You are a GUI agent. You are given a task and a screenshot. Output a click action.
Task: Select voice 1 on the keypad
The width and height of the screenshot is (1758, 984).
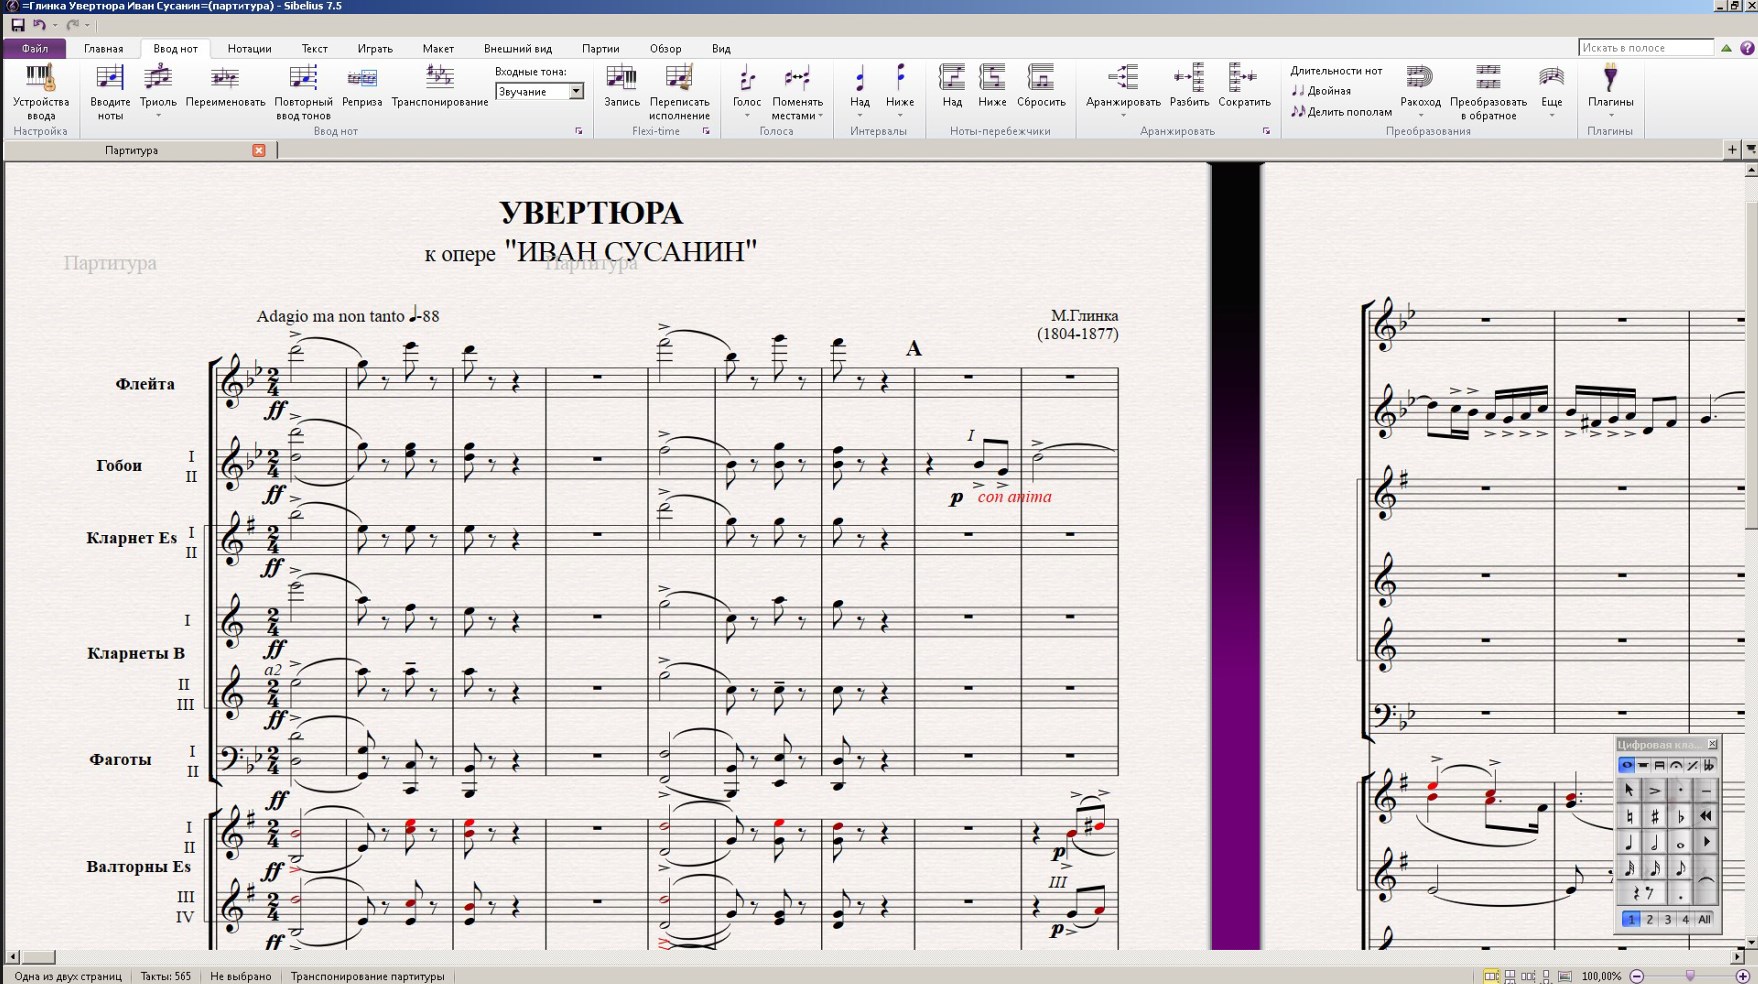coord(1631,920)
